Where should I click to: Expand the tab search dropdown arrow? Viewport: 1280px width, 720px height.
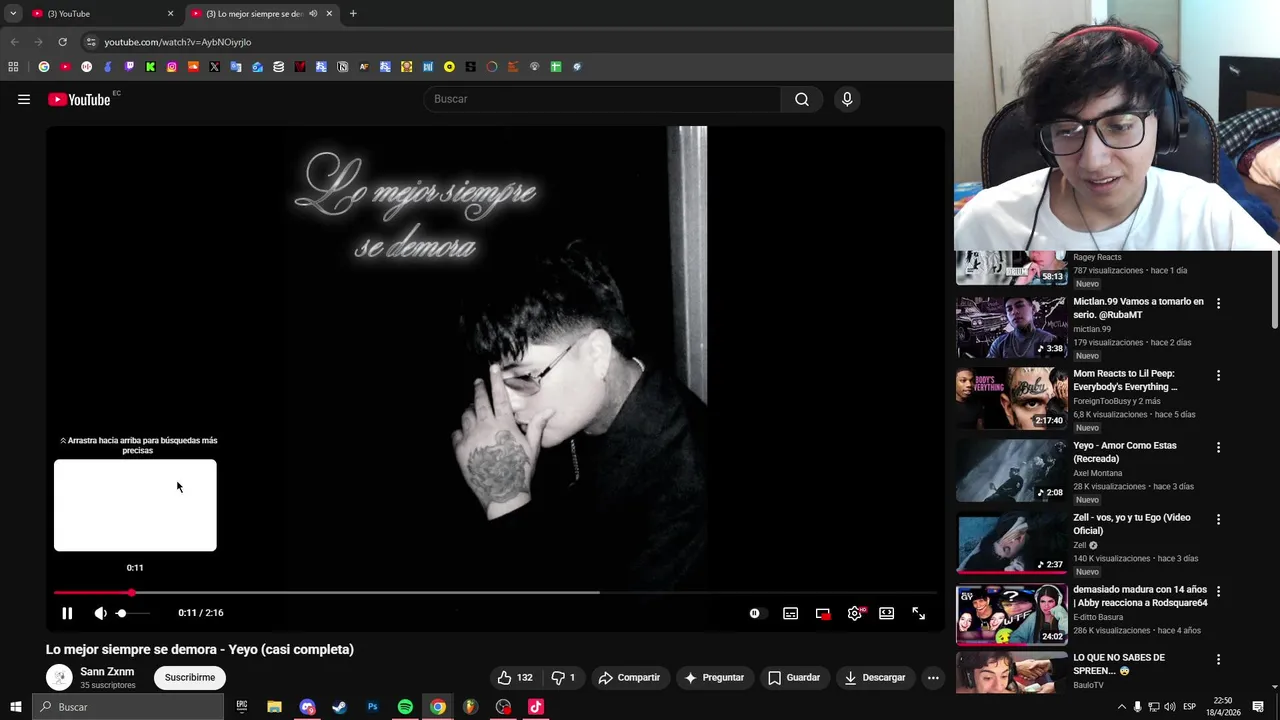pyautogui.click(x=13, y=14)
